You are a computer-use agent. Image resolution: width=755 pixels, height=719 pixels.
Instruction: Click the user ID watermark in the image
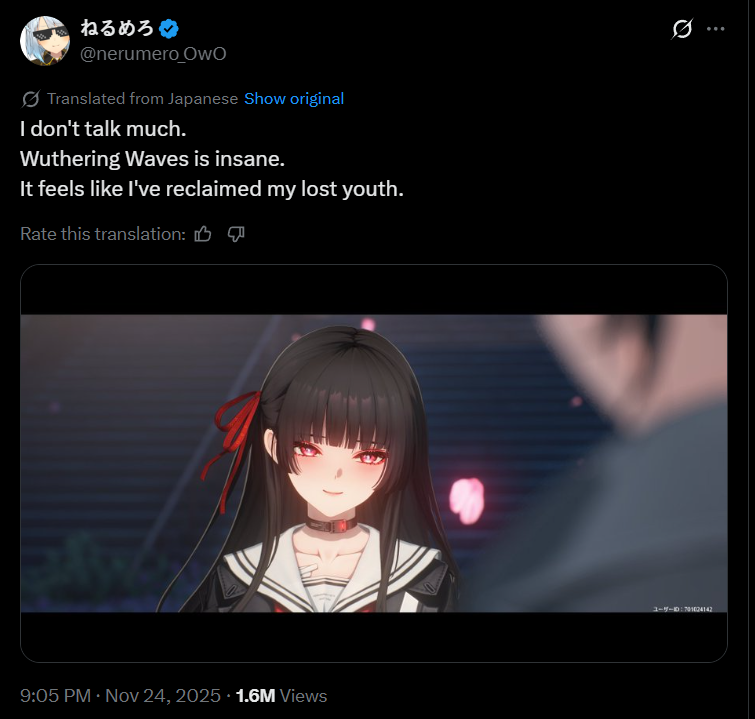click(682, 609)
